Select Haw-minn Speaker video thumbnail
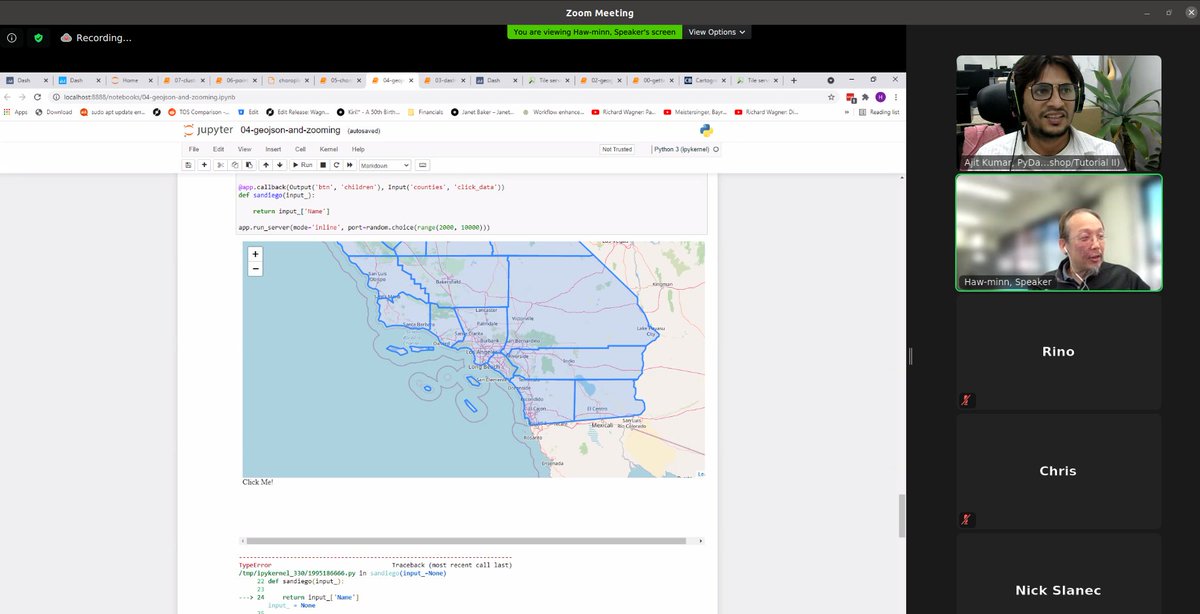1200x614 pixels. (1059, 233)
